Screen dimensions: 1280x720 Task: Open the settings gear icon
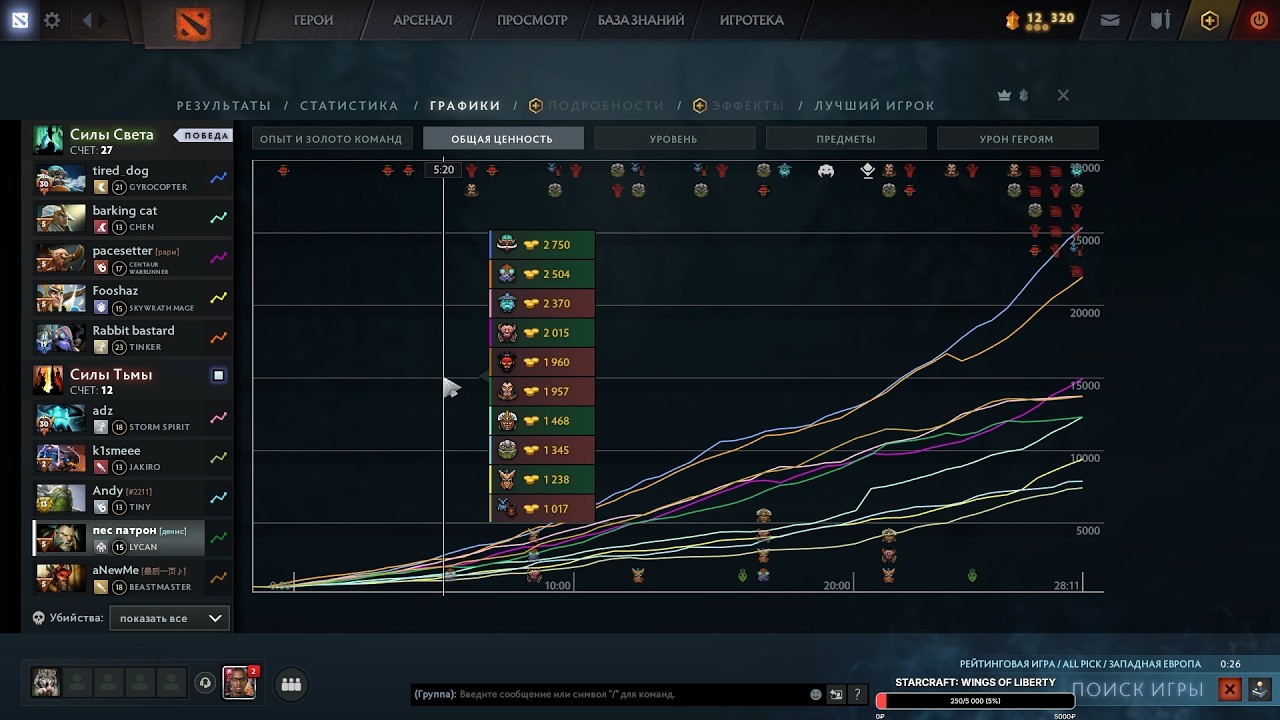[x=52, y=20]
